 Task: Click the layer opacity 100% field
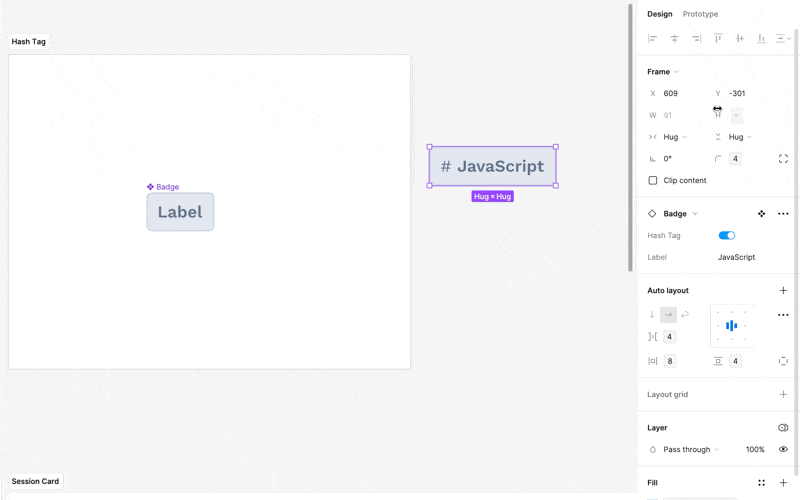click(755, 449)
